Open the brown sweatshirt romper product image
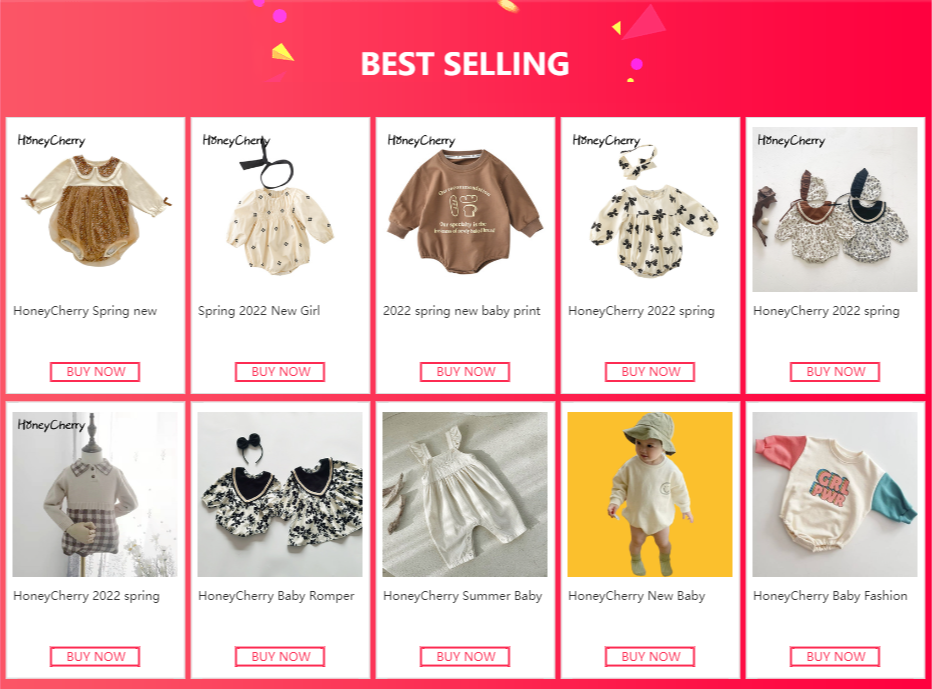The width and height of the screenshot is (932, 689). click(x=465, y=209)
